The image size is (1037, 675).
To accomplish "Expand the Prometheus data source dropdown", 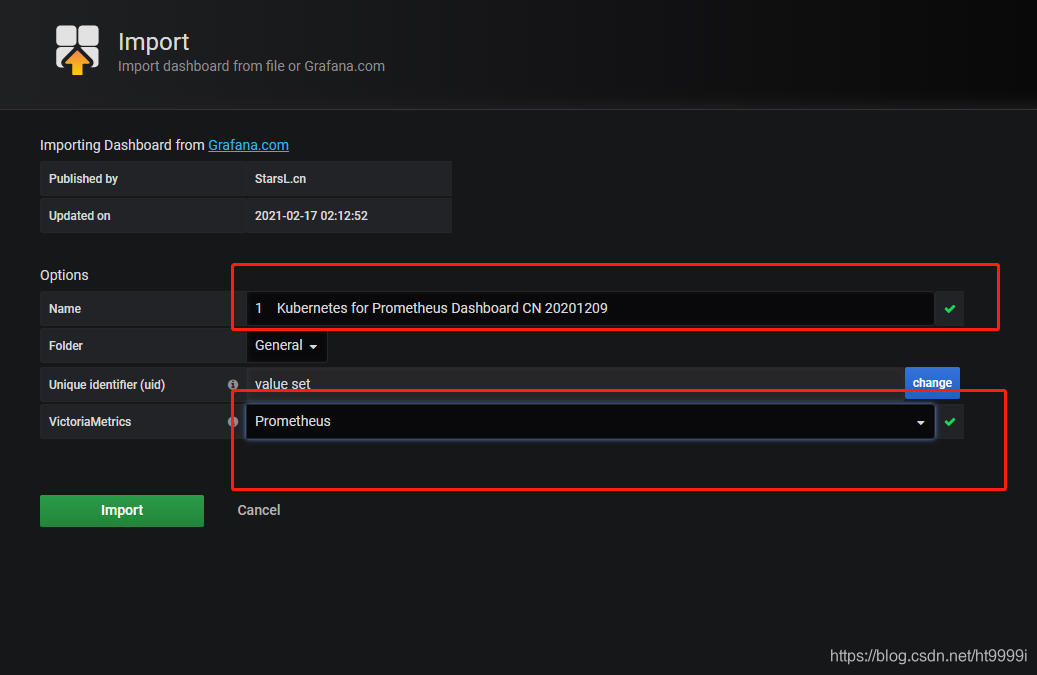I will pyautogui.click(x=590, y=422).
